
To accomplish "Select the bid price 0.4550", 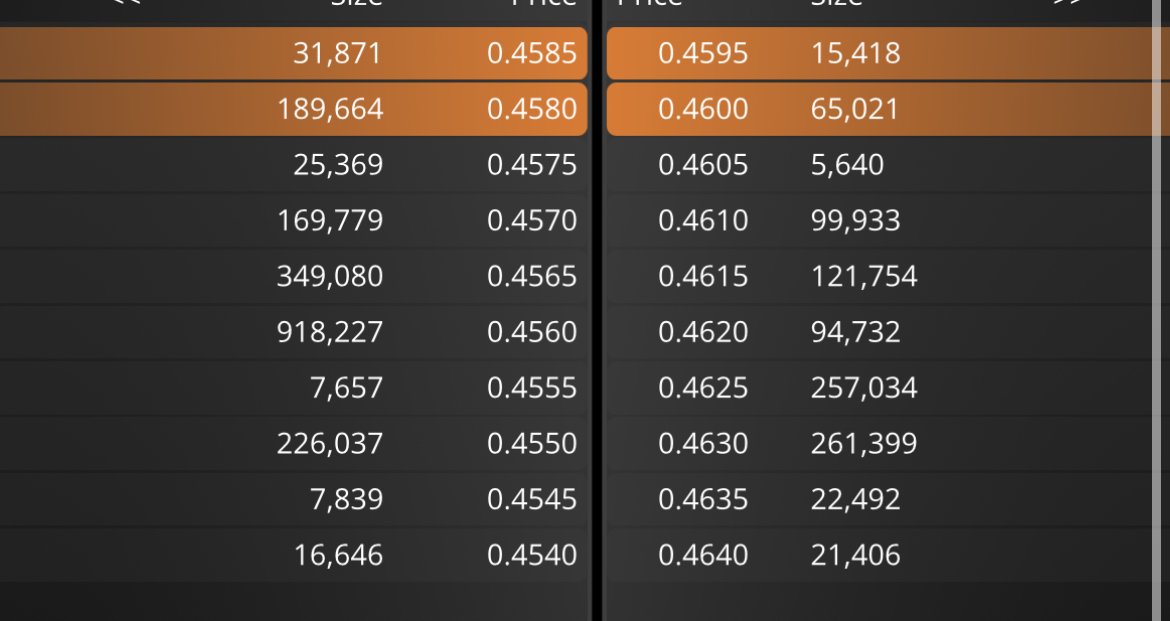I will tap(532, 443).
